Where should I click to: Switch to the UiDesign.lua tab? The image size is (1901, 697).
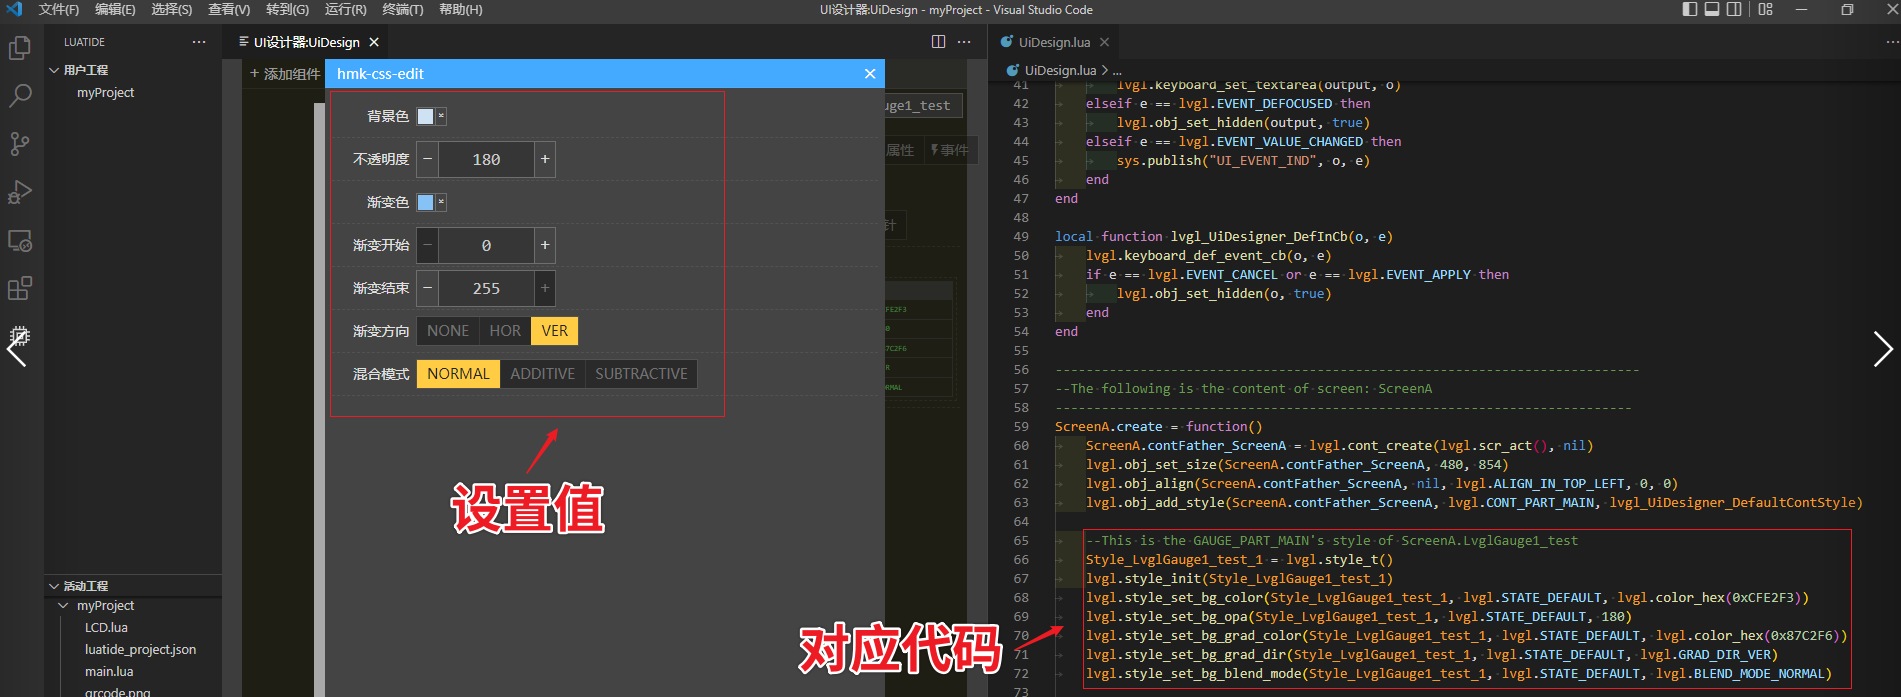coord(1054,42)
